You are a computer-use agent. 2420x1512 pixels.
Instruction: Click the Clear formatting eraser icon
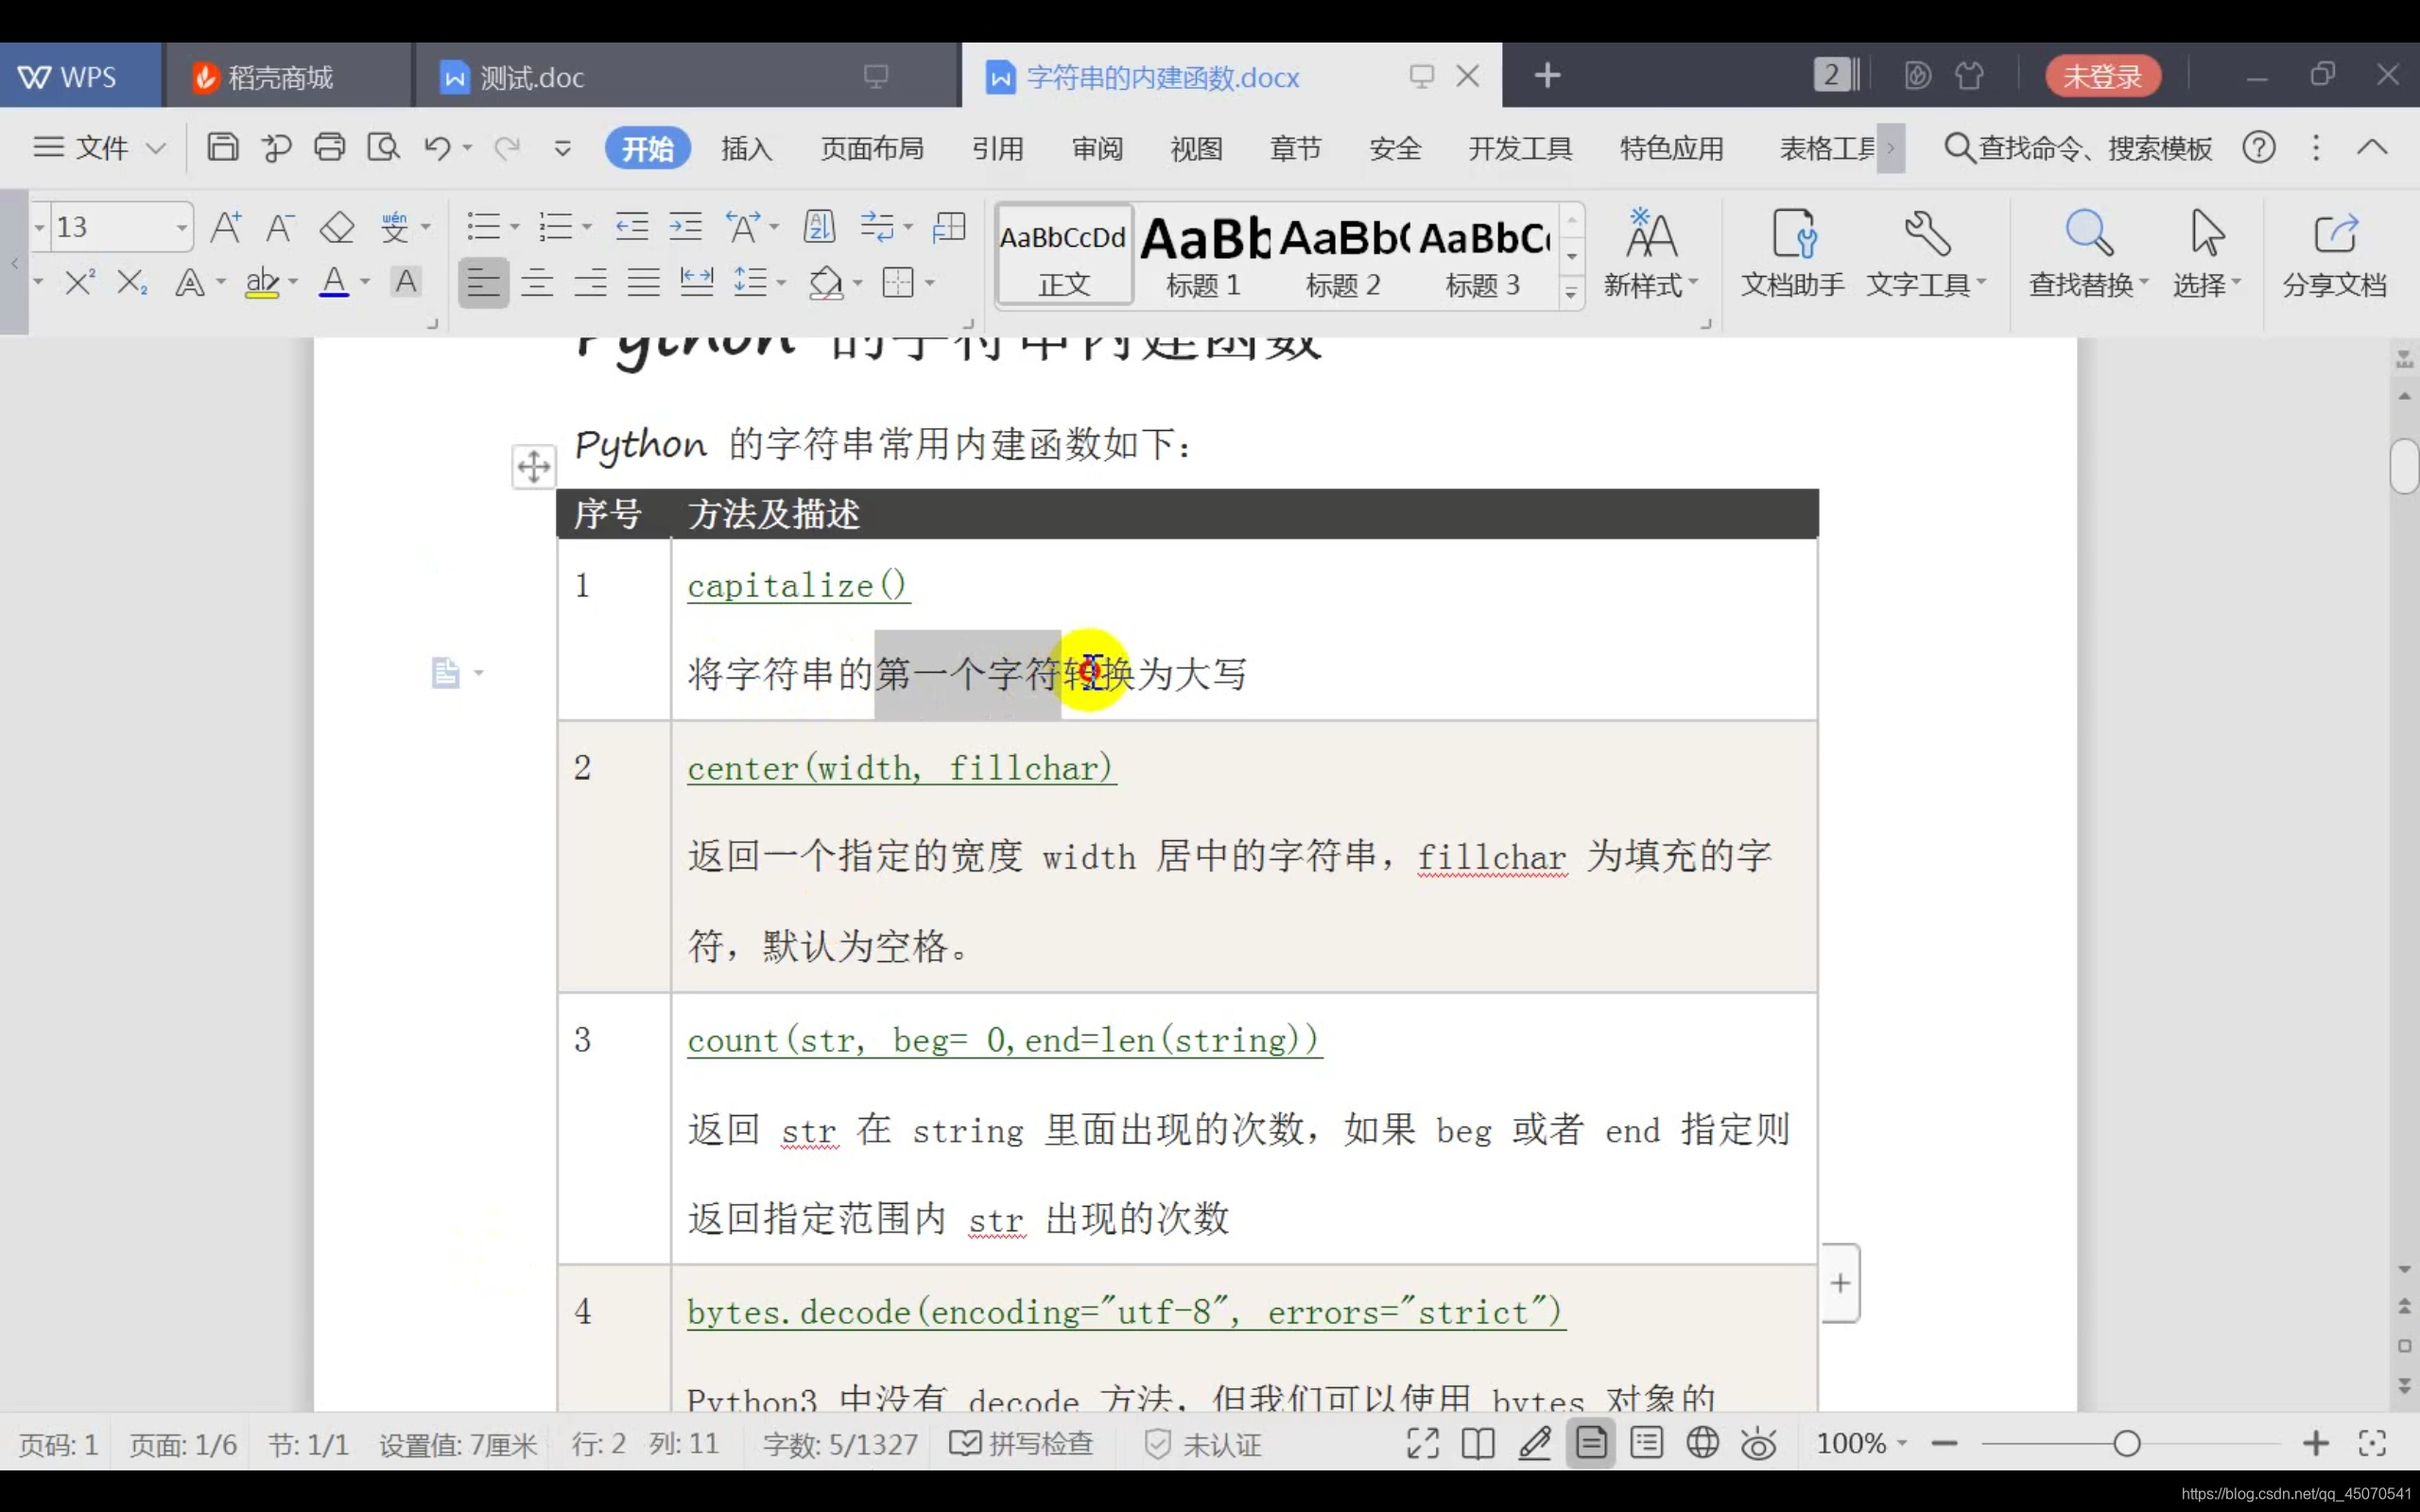click(x=337, y=227)
